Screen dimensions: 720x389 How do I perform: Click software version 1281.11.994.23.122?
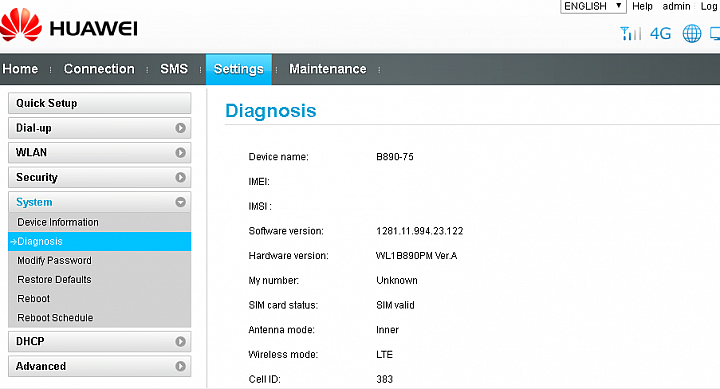click(x=420, y=231)
